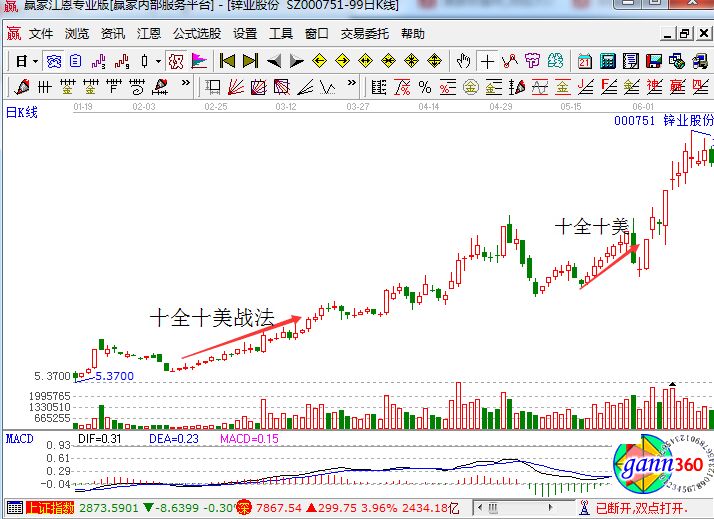Click the 上证指数 status bar label
The height and width of the screenshot is (519, 714).
click(50, 508)
